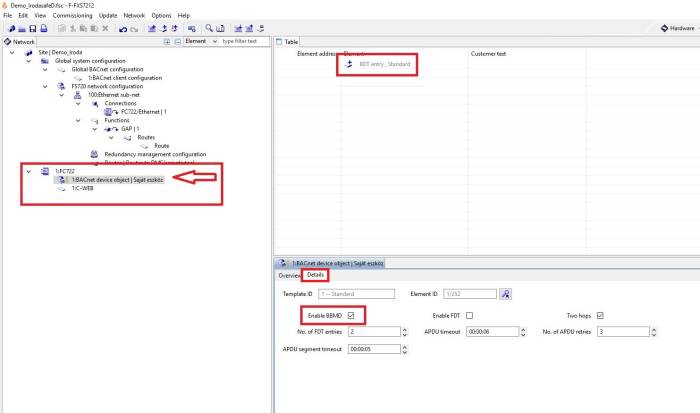Click the Delete (X) toolbar icon
The image size is (700, 413).
(106, 29)
